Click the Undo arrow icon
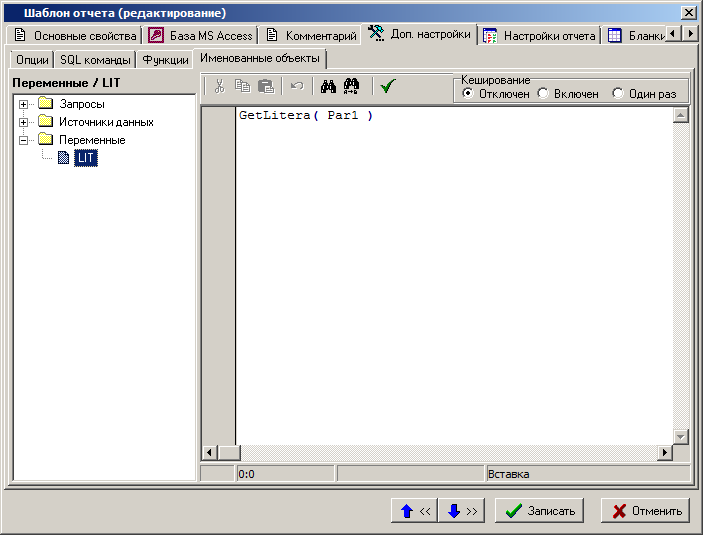This screenshot has height=535, width=703. 296,87
